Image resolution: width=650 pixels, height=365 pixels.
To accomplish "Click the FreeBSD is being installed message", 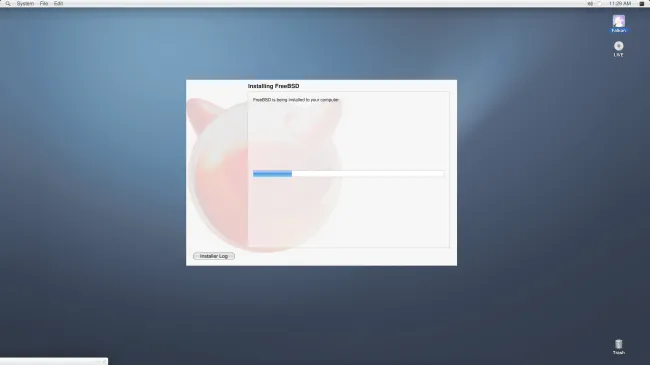I will pos(296,100).
